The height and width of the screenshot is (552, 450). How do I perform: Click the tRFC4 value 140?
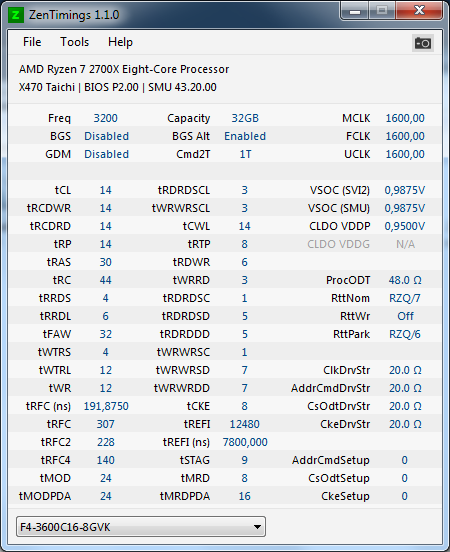point(106,460)
